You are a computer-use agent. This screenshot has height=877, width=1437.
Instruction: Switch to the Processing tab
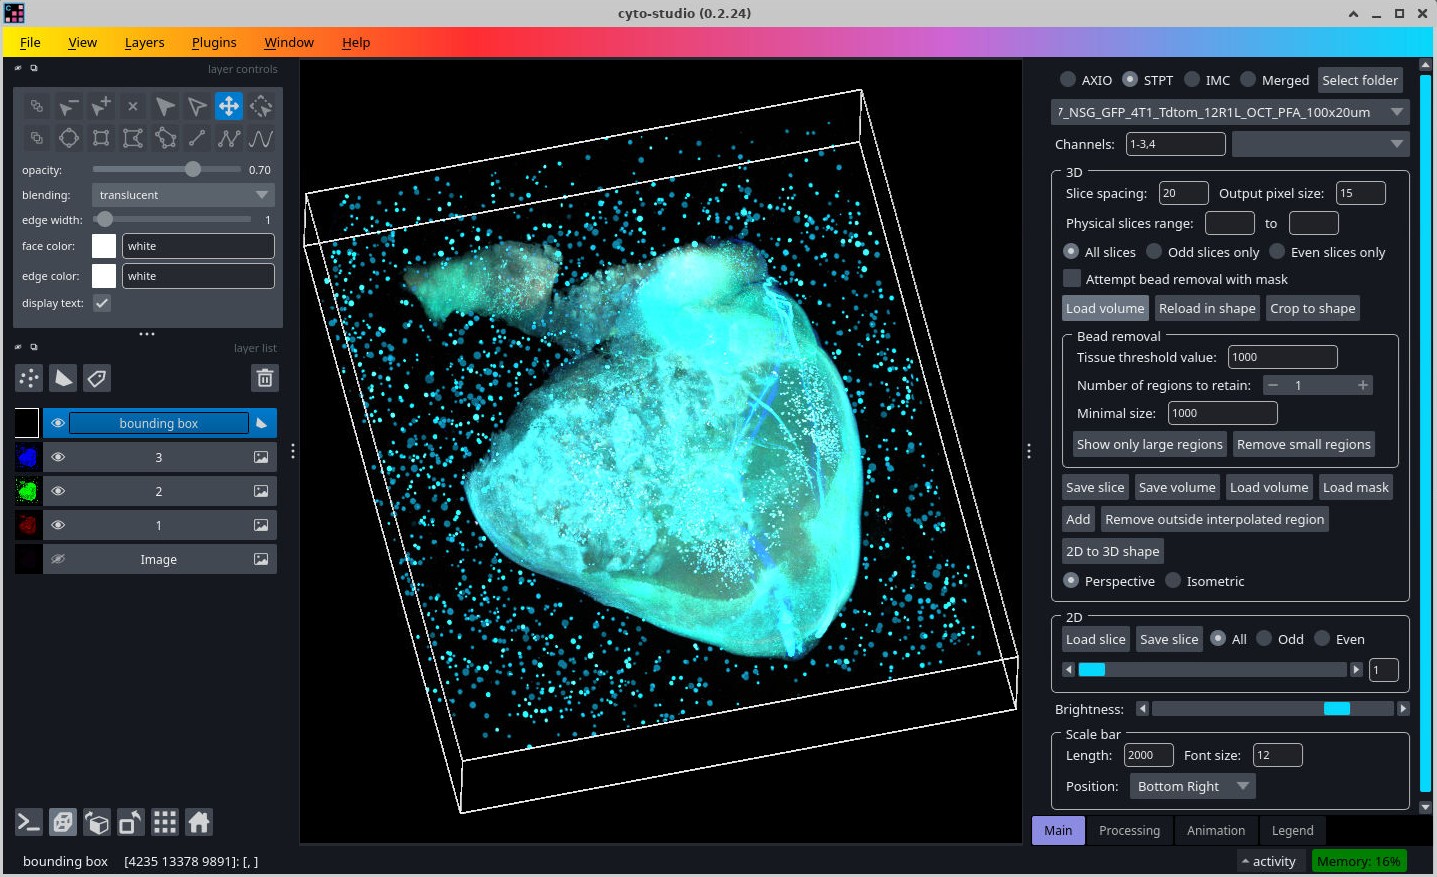(x=1129, y=830)
